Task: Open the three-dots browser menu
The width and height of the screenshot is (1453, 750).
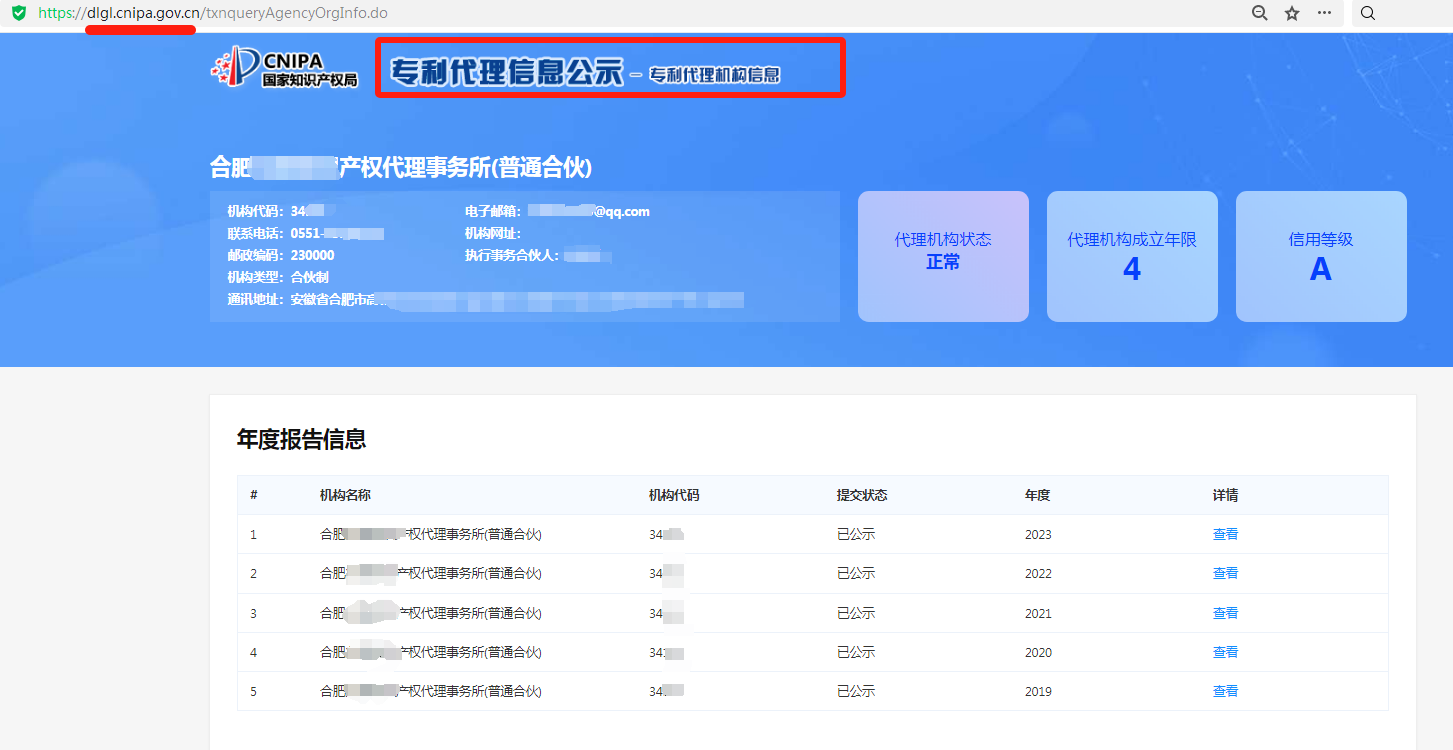Action: [1324, 13]
